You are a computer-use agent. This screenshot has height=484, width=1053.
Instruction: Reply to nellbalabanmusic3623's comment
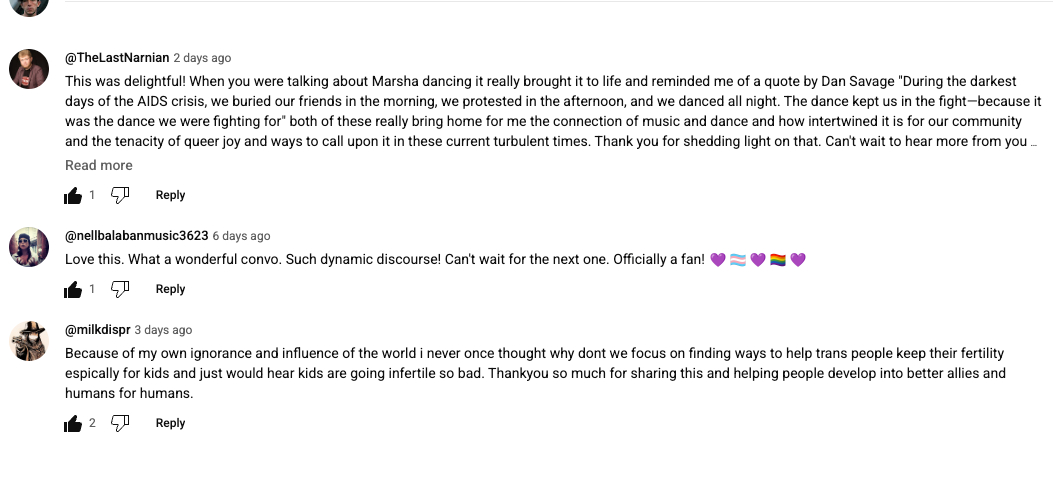point(170,289)
